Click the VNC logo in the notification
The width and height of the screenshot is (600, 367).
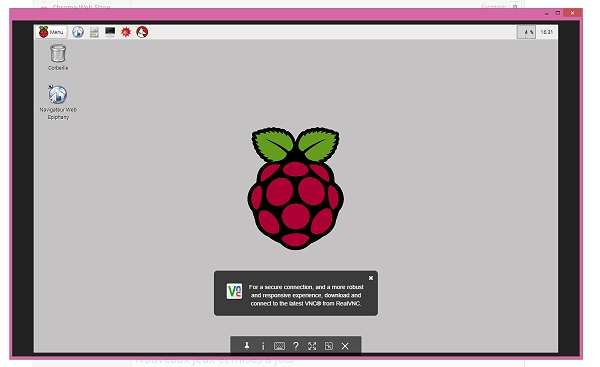(x=234, y=291)
